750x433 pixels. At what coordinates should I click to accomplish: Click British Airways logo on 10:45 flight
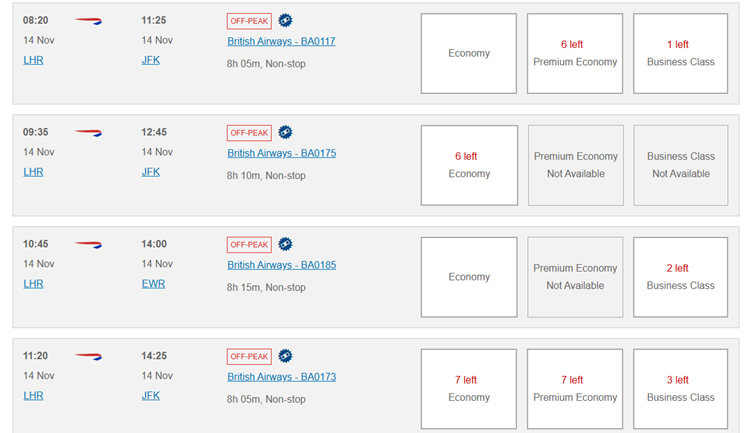pos(88,245)
